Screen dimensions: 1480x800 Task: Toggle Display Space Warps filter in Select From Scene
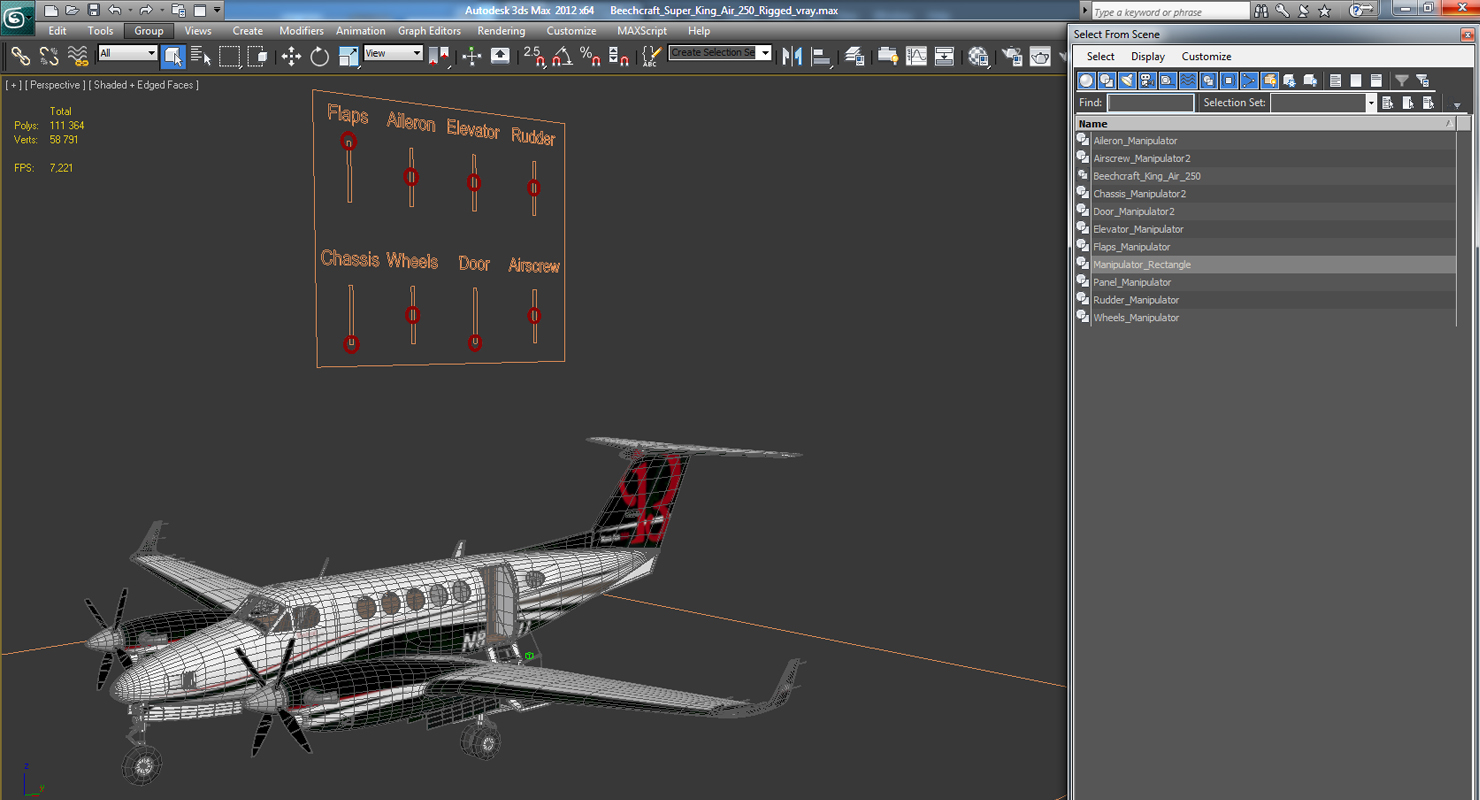pyautogui.click(x=1188, y=80)
